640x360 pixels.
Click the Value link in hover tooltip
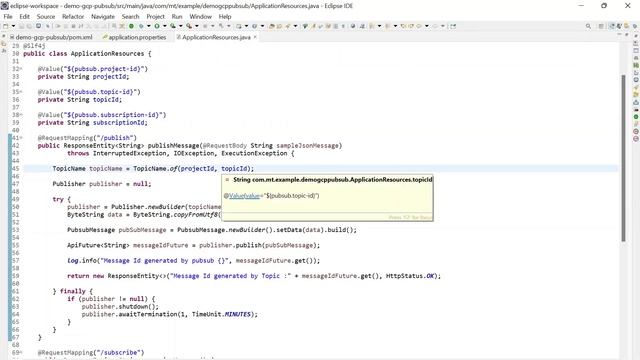tap(244, 196)
